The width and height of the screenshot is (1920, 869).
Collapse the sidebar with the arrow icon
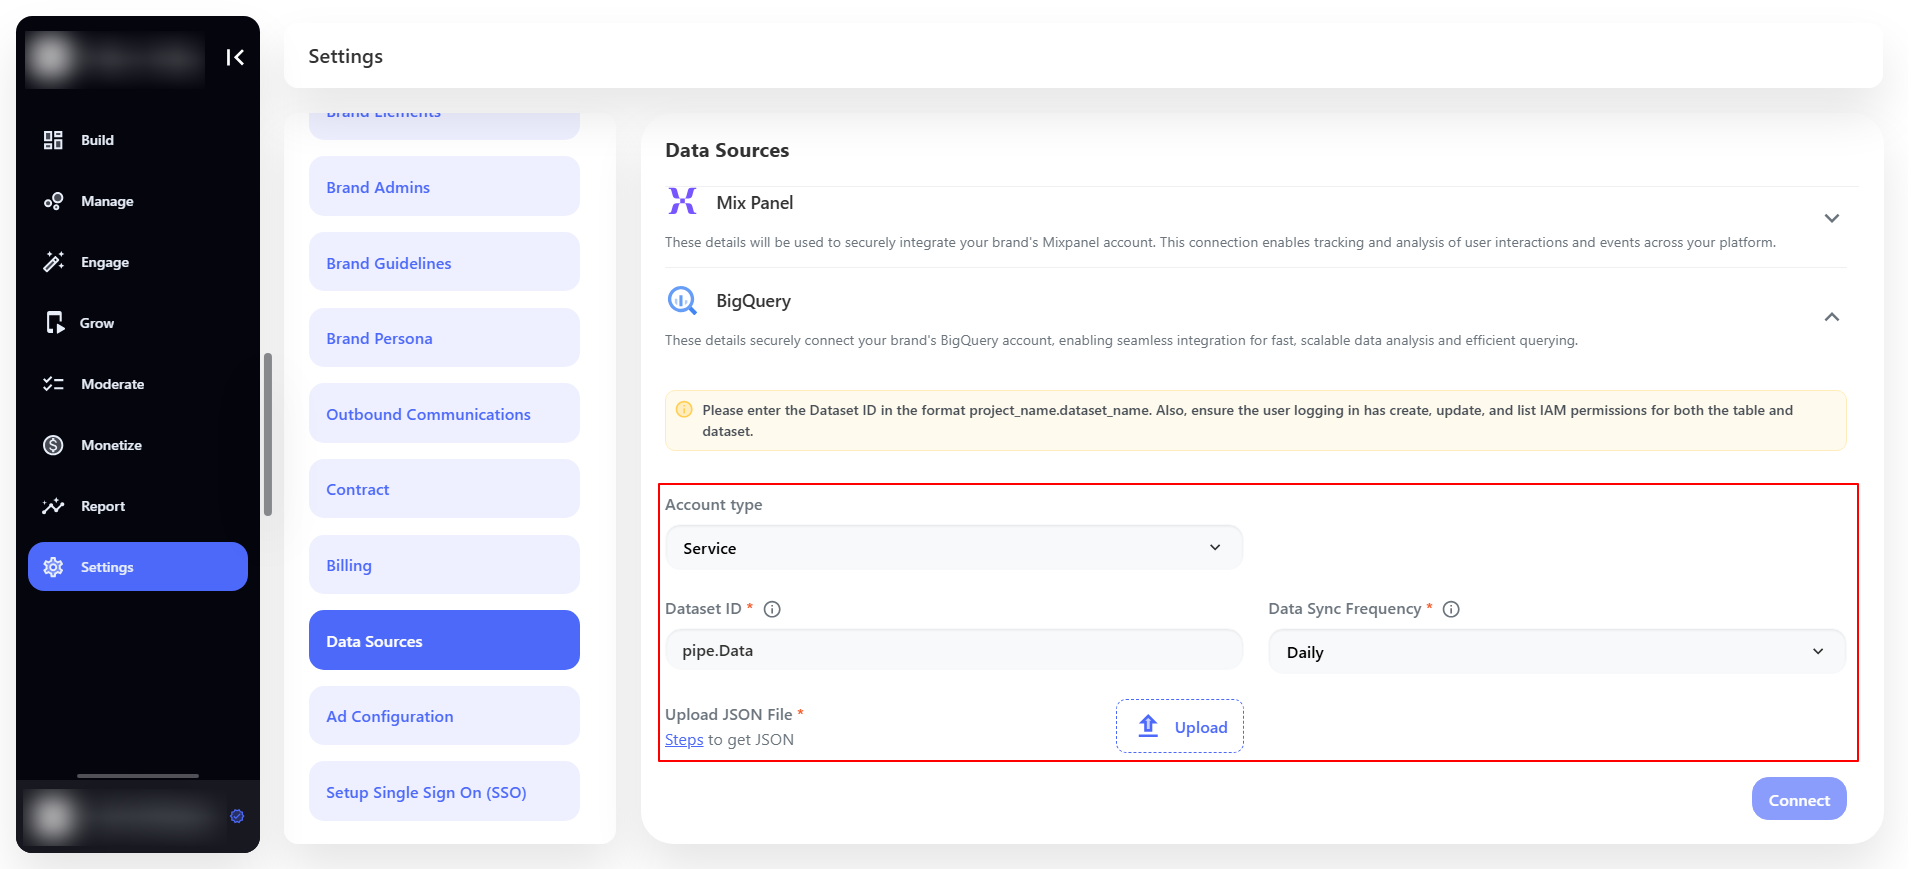pos(235,57)
